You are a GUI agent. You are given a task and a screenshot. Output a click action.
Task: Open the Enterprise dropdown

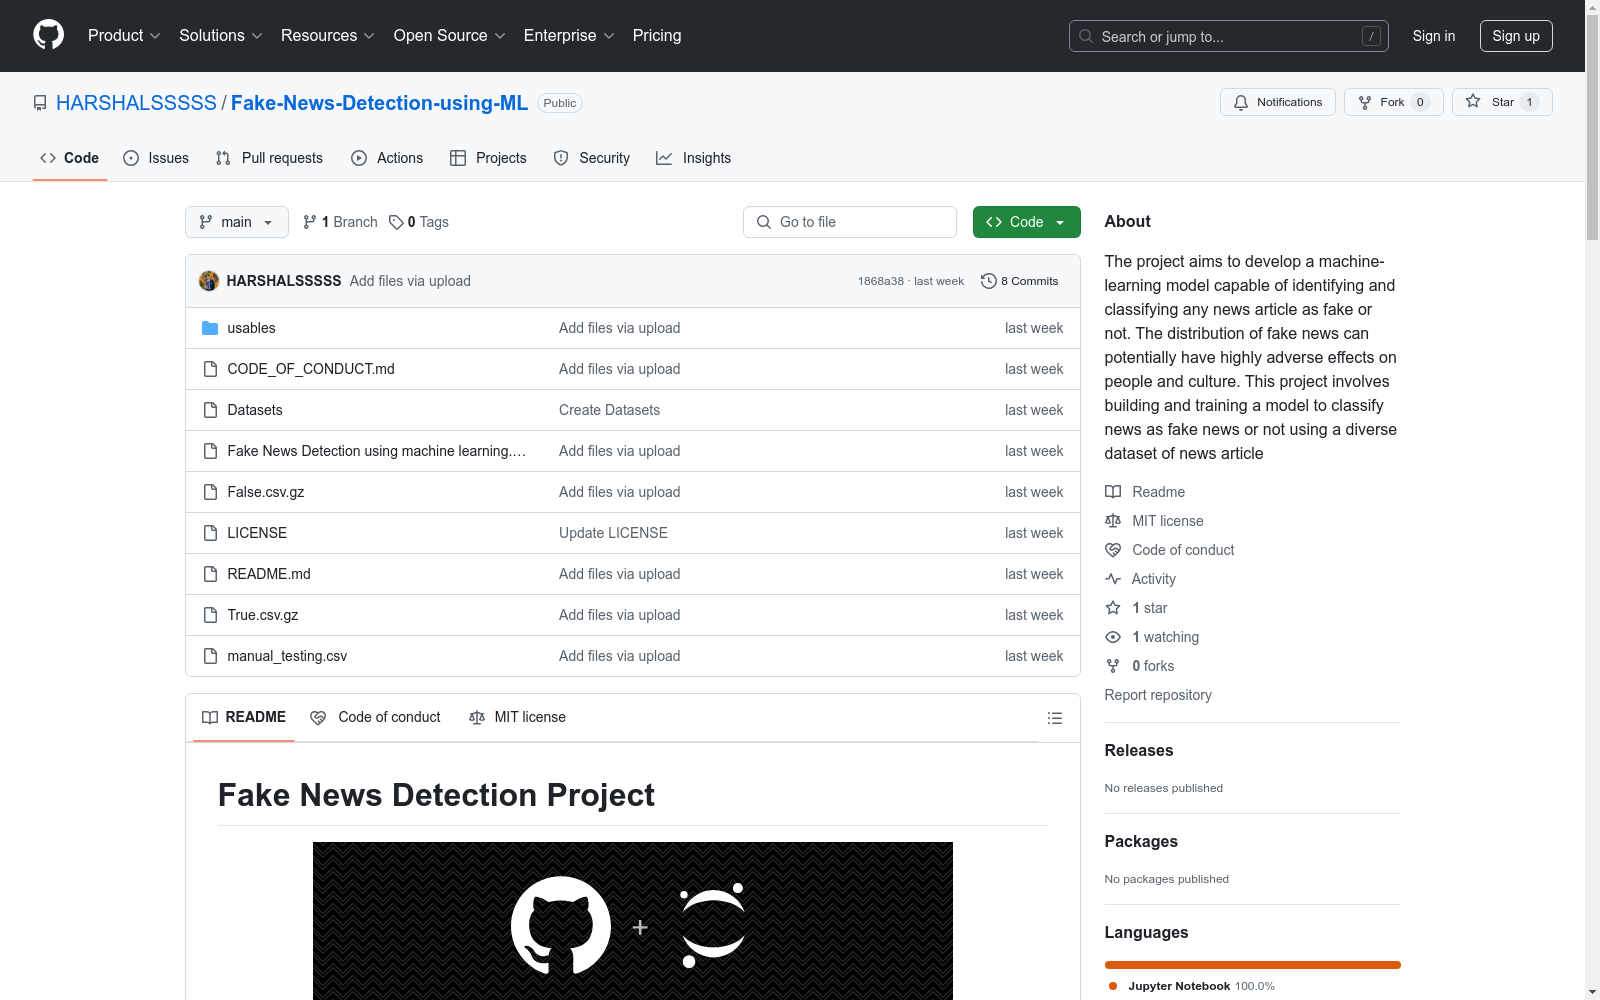click(569, 36)
